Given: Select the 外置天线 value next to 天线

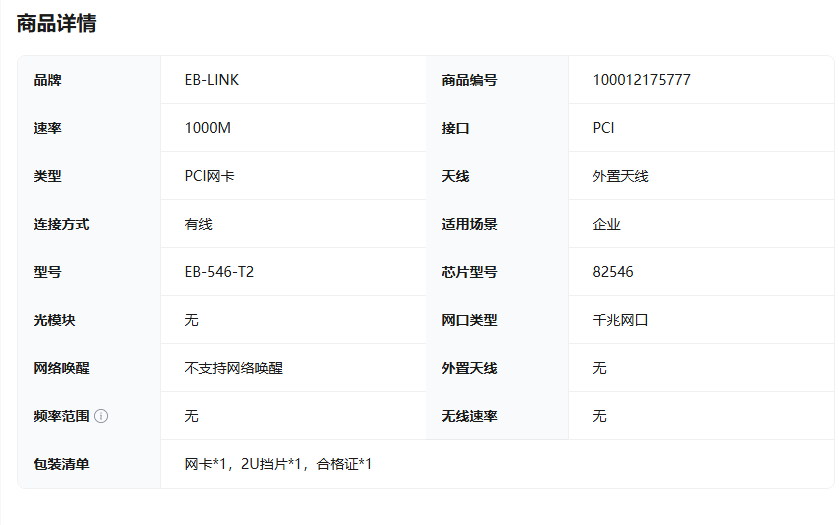Looking at the screenshot, I should [620, 176].
